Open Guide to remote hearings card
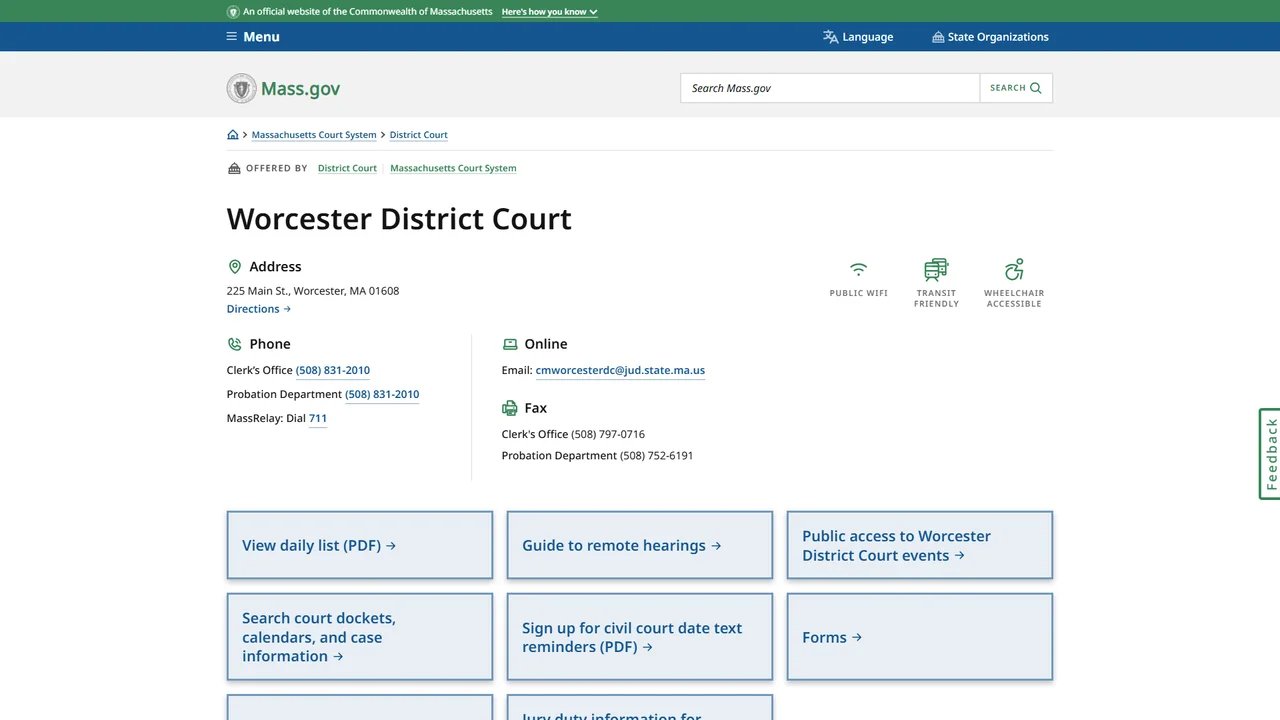The height and width of the screenshot is (720, 1280). [x=640, y=545]
